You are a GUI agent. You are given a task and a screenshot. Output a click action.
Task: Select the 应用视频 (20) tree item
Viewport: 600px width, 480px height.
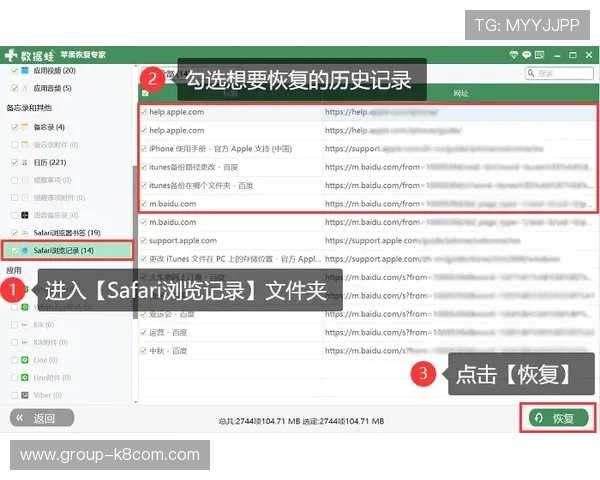(54, 70)
